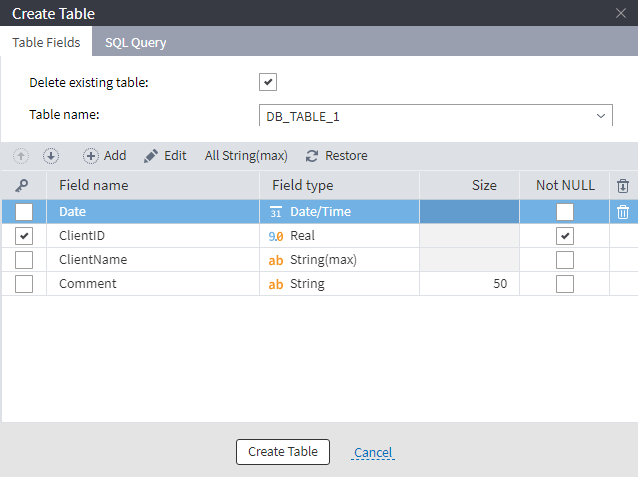Switch to the SQL Query tab
Screen dimensions: 638x477
(135, 42)
